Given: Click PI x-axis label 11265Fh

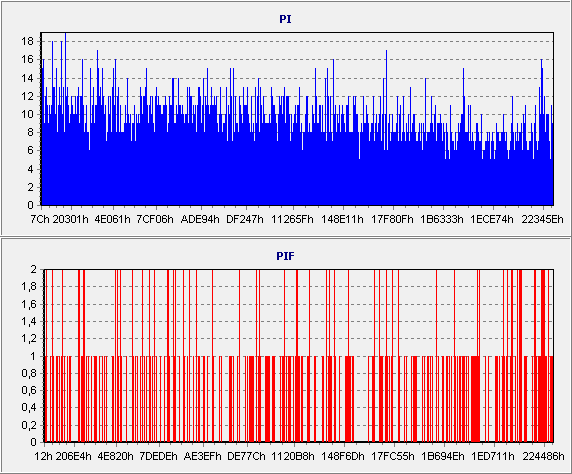Looking at the screenshot, I should (x=293, y=219).
